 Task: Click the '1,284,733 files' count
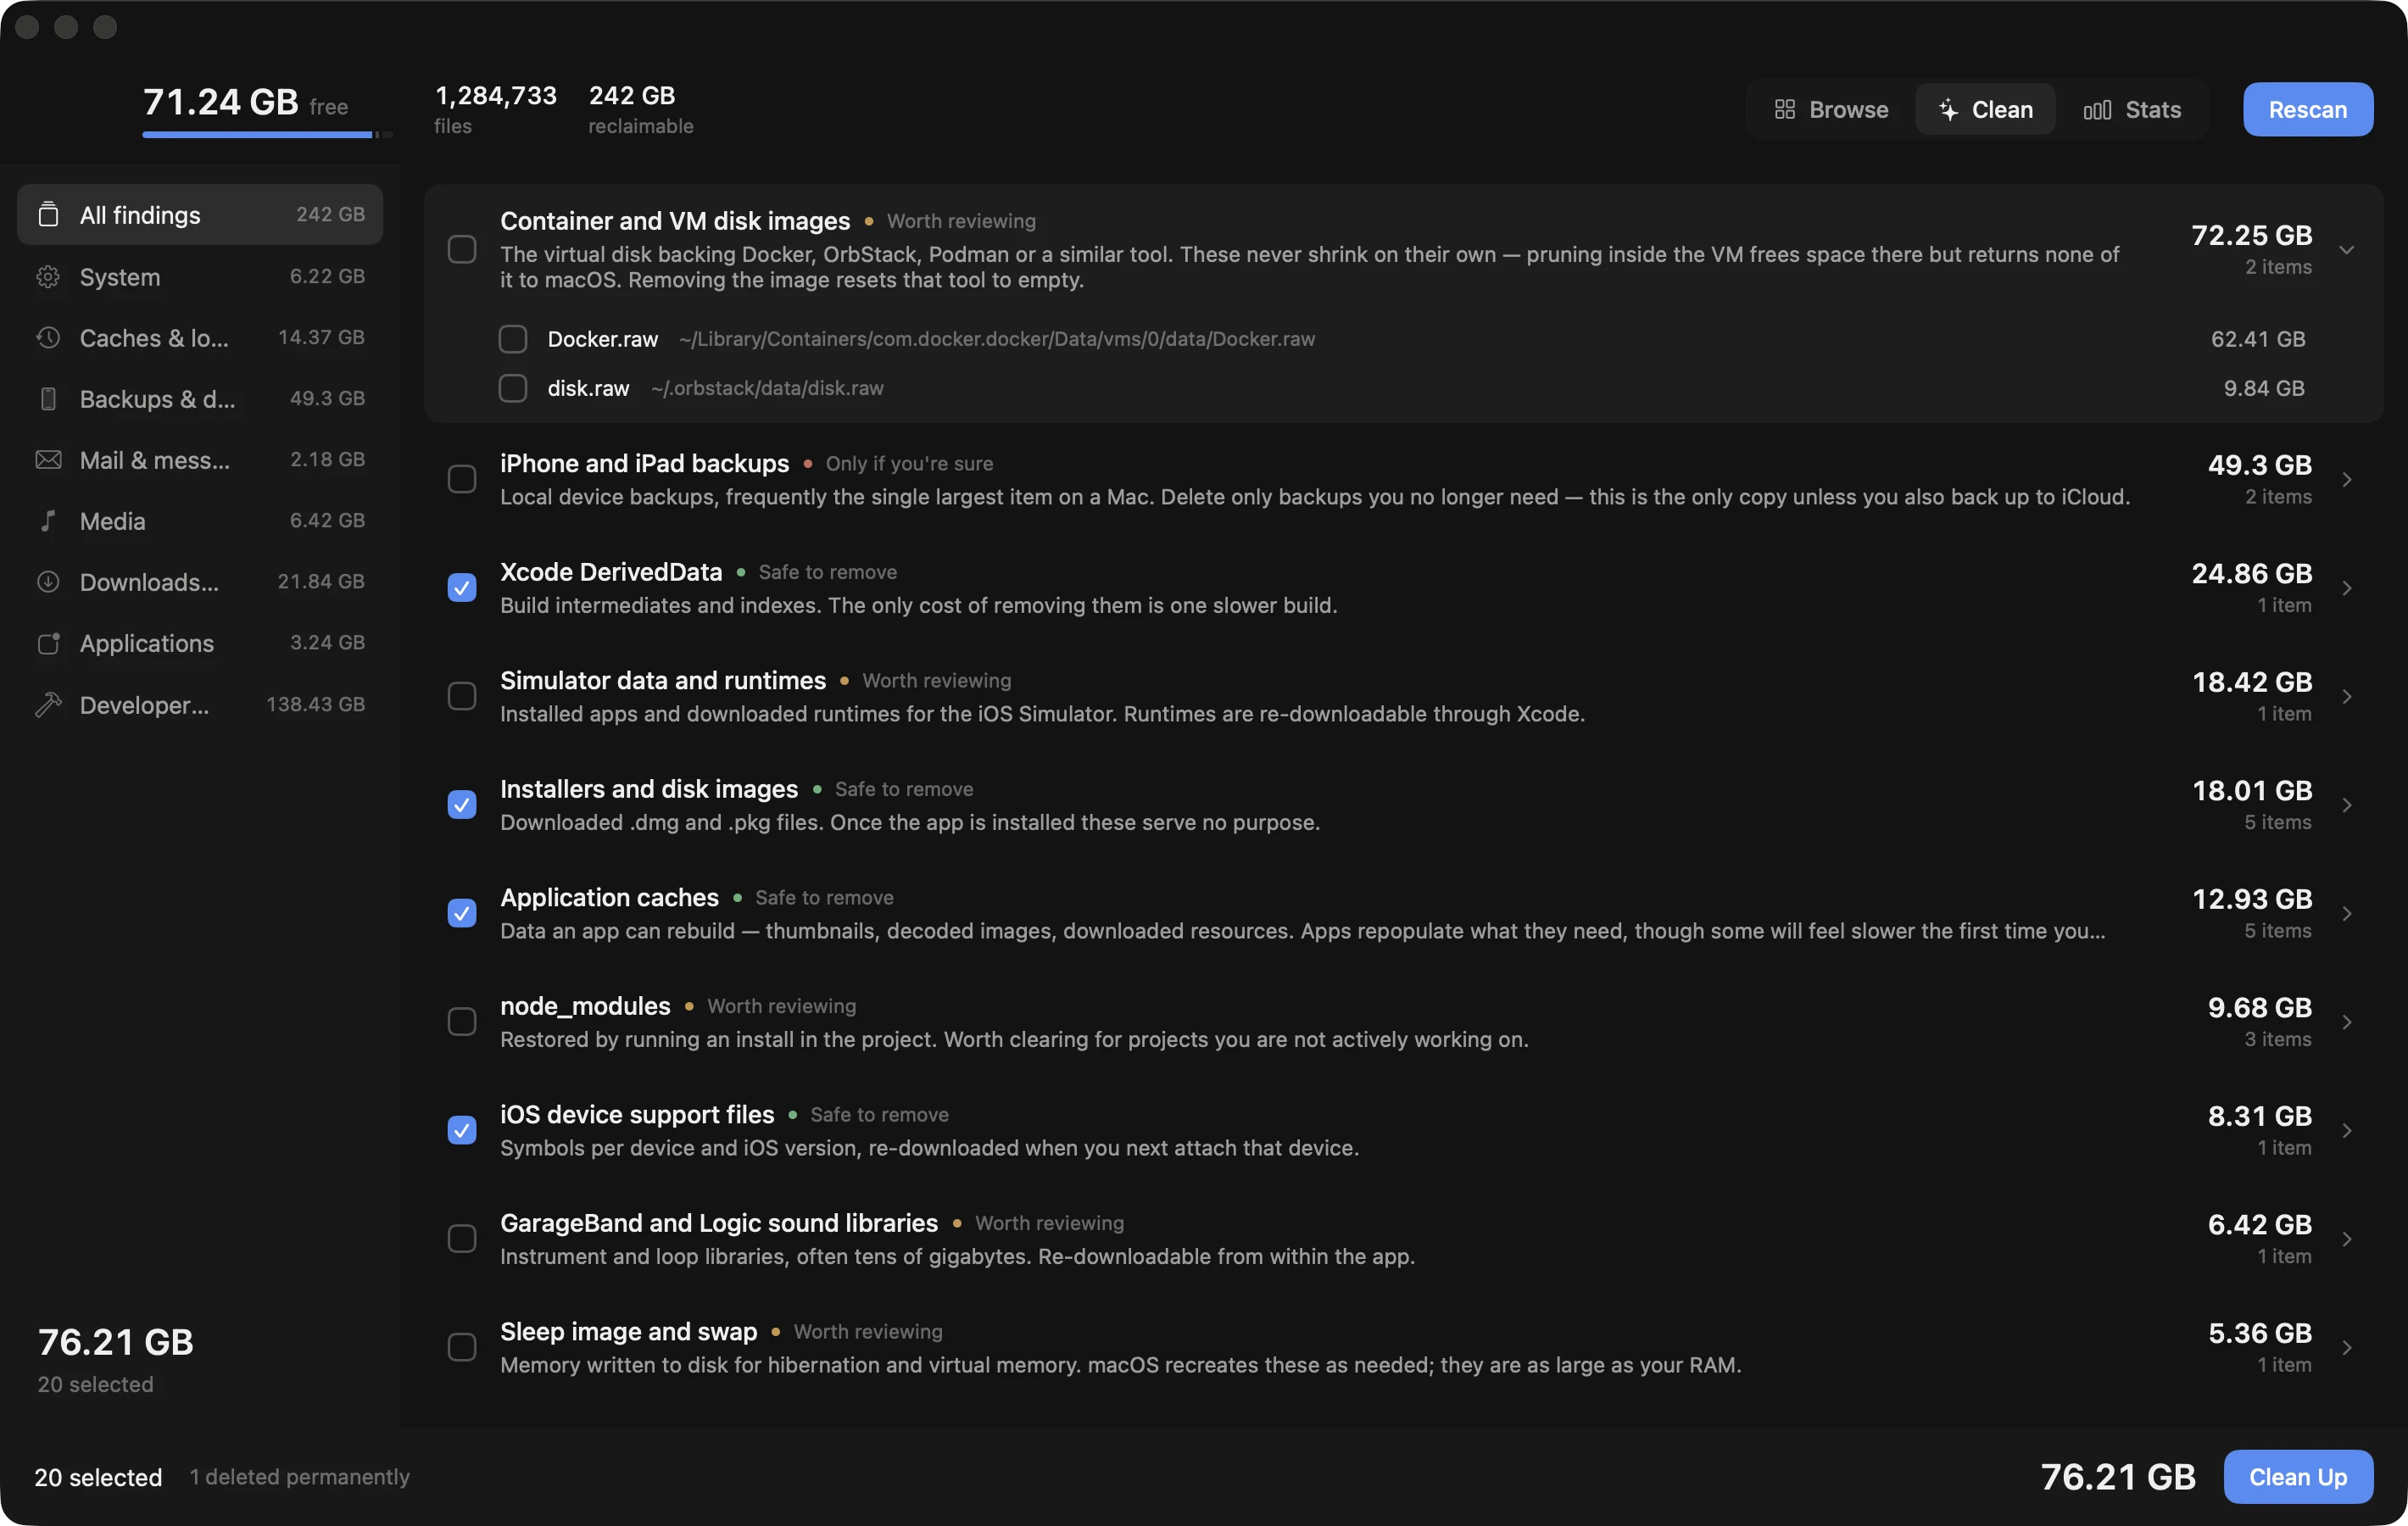(x=495, y=109)
